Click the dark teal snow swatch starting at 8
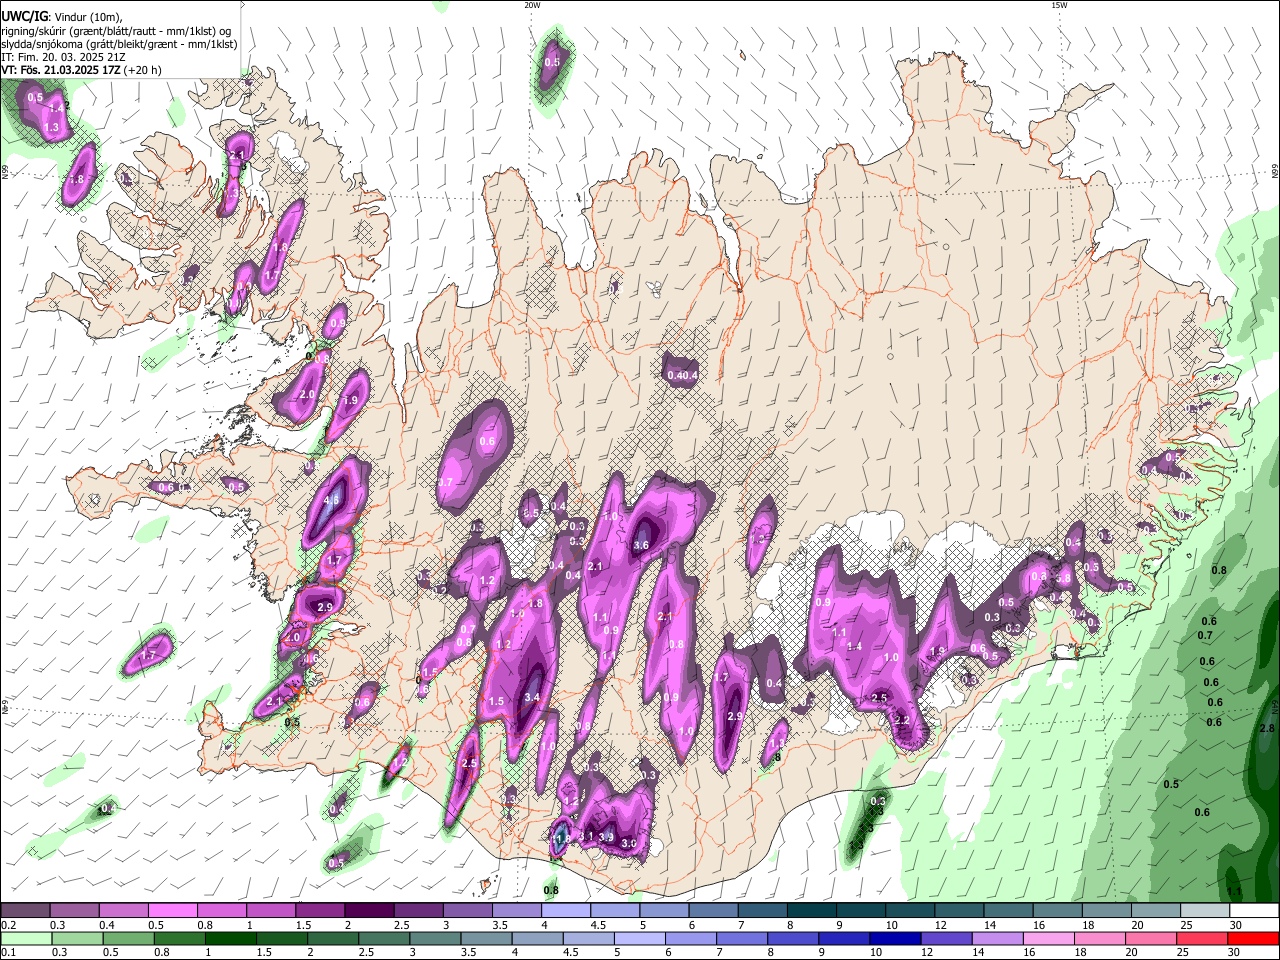 810,911
